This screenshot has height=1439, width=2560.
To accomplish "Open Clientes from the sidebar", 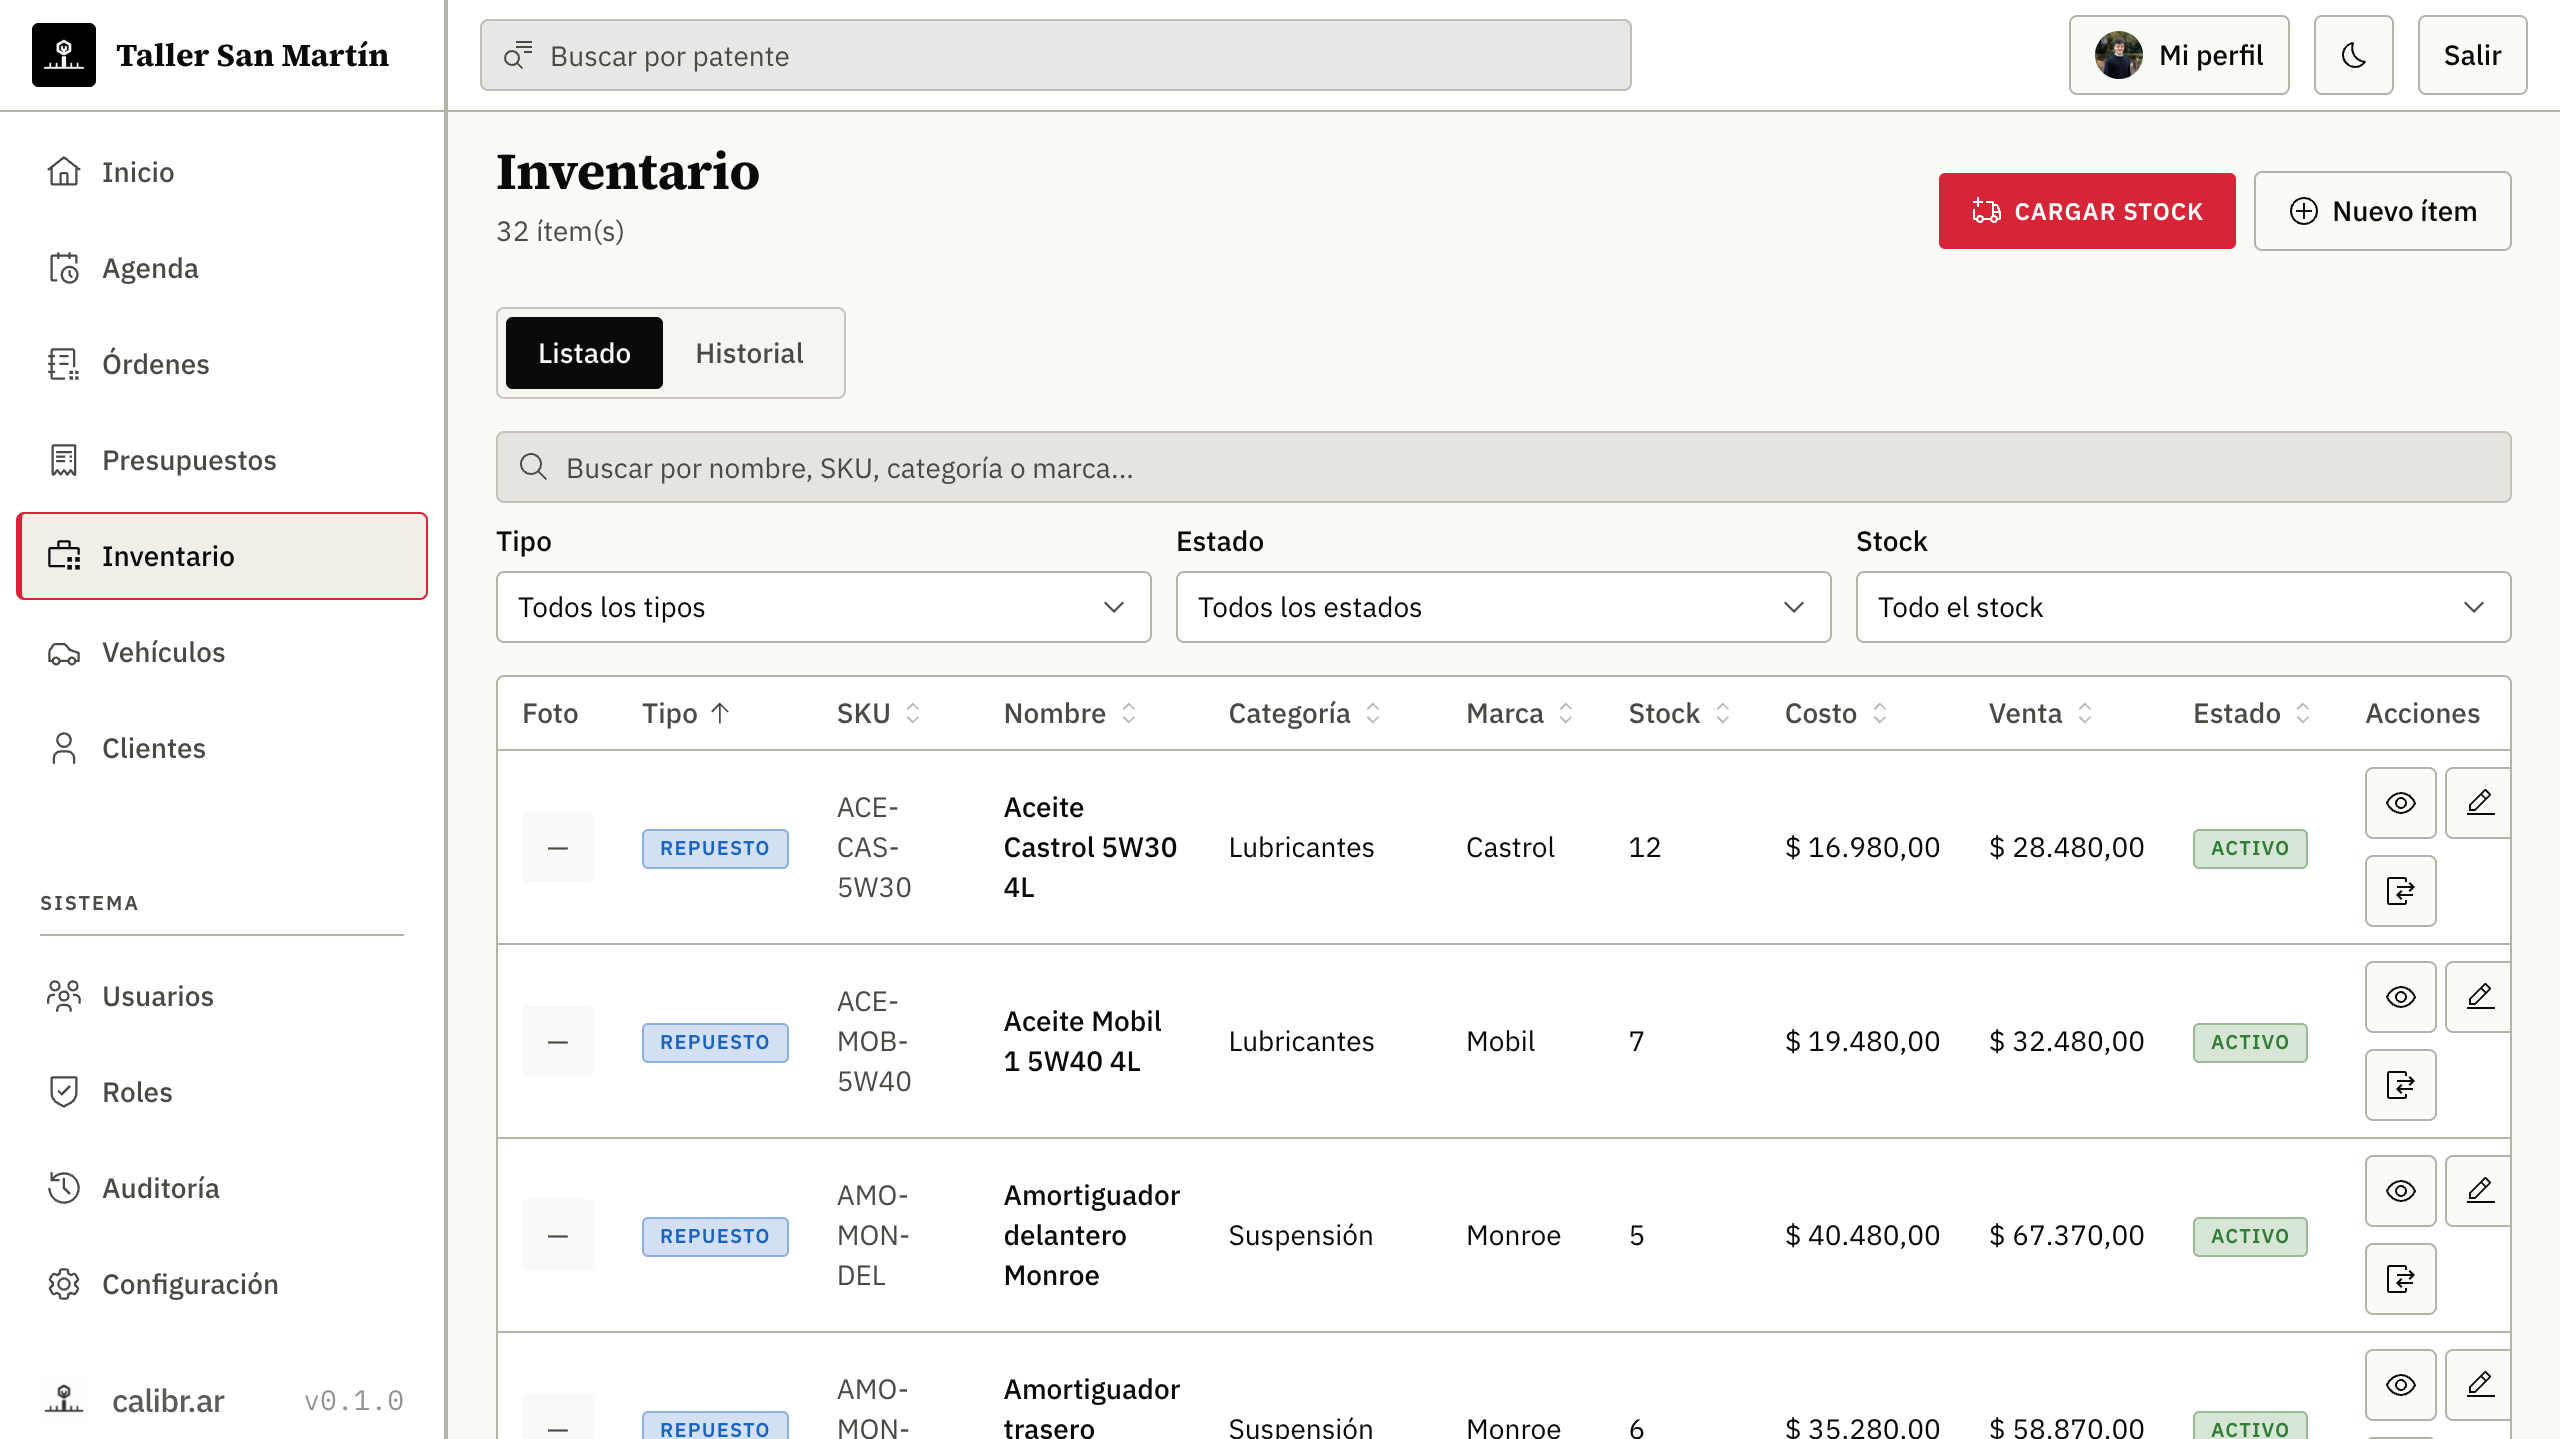I will [x=222, y=748].
